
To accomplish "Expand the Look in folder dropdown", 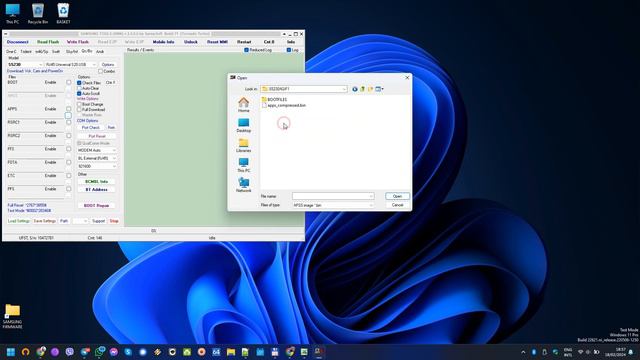I will [x=344, y=89].
